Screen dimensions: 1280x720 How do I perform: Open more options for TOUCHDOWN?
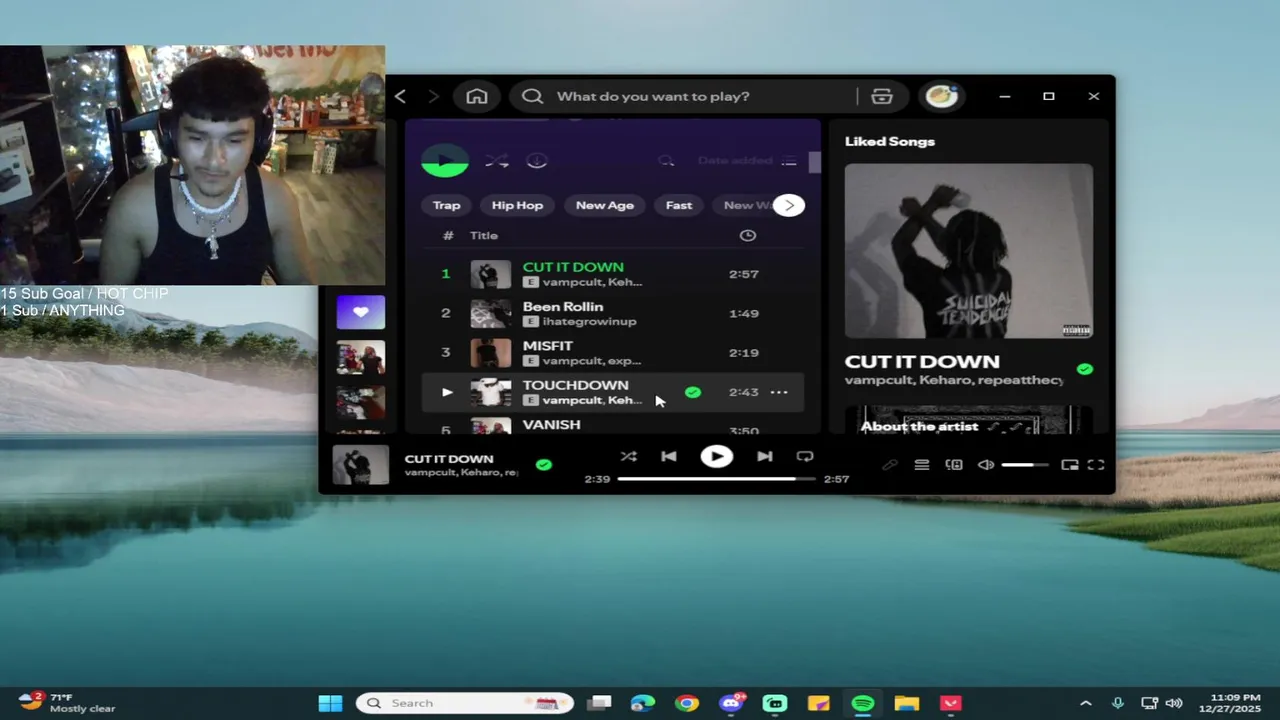click(x=779, y=392)
